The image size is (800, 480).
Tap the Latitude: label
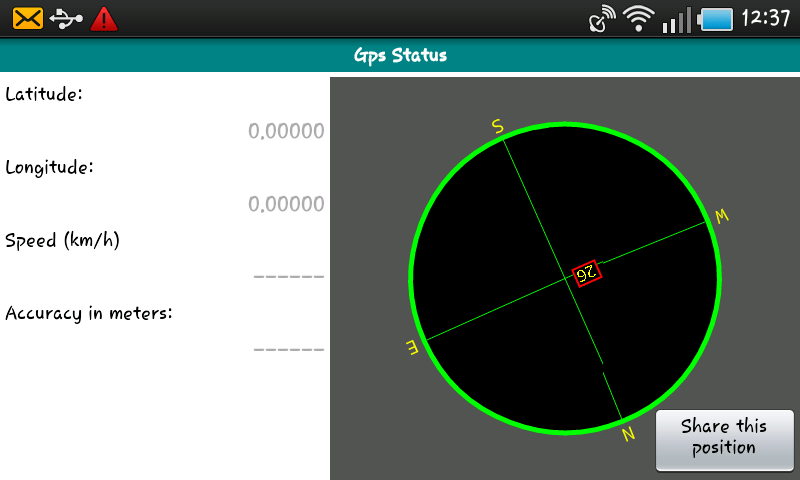[44, 94]
